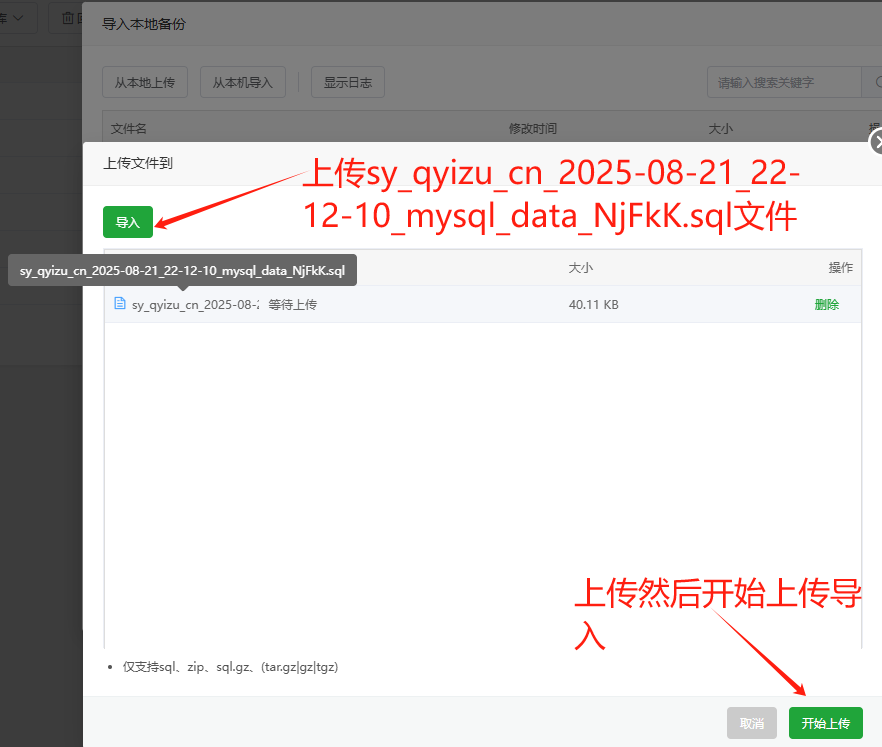Click the 修改时间 column header

532,129
